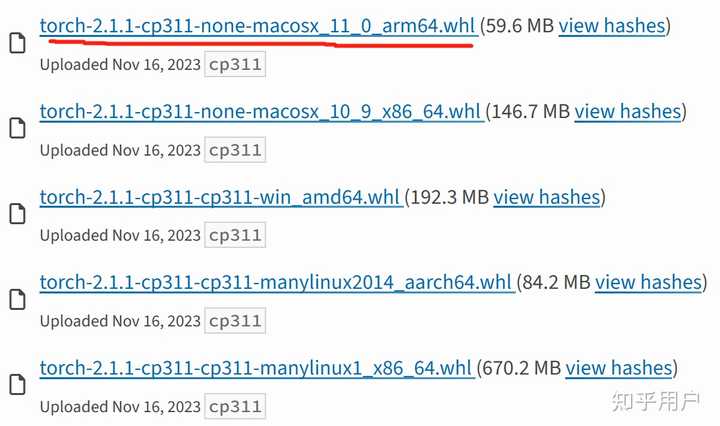View hashes for the 192.3 MB file
The width and height of the screenshot is (720, 426).
pos(547,197)
